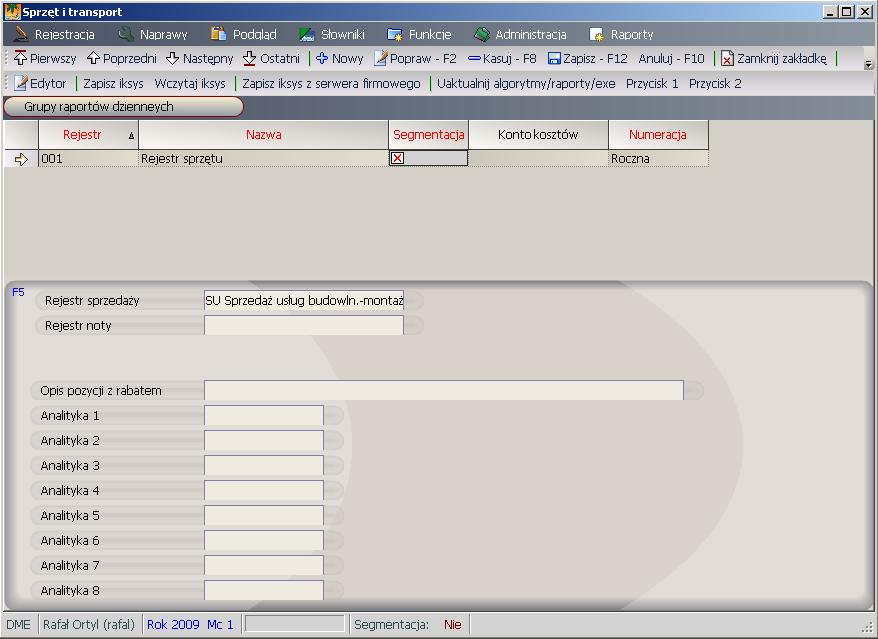Sort by the Rejestr column header

click(88, 134)
